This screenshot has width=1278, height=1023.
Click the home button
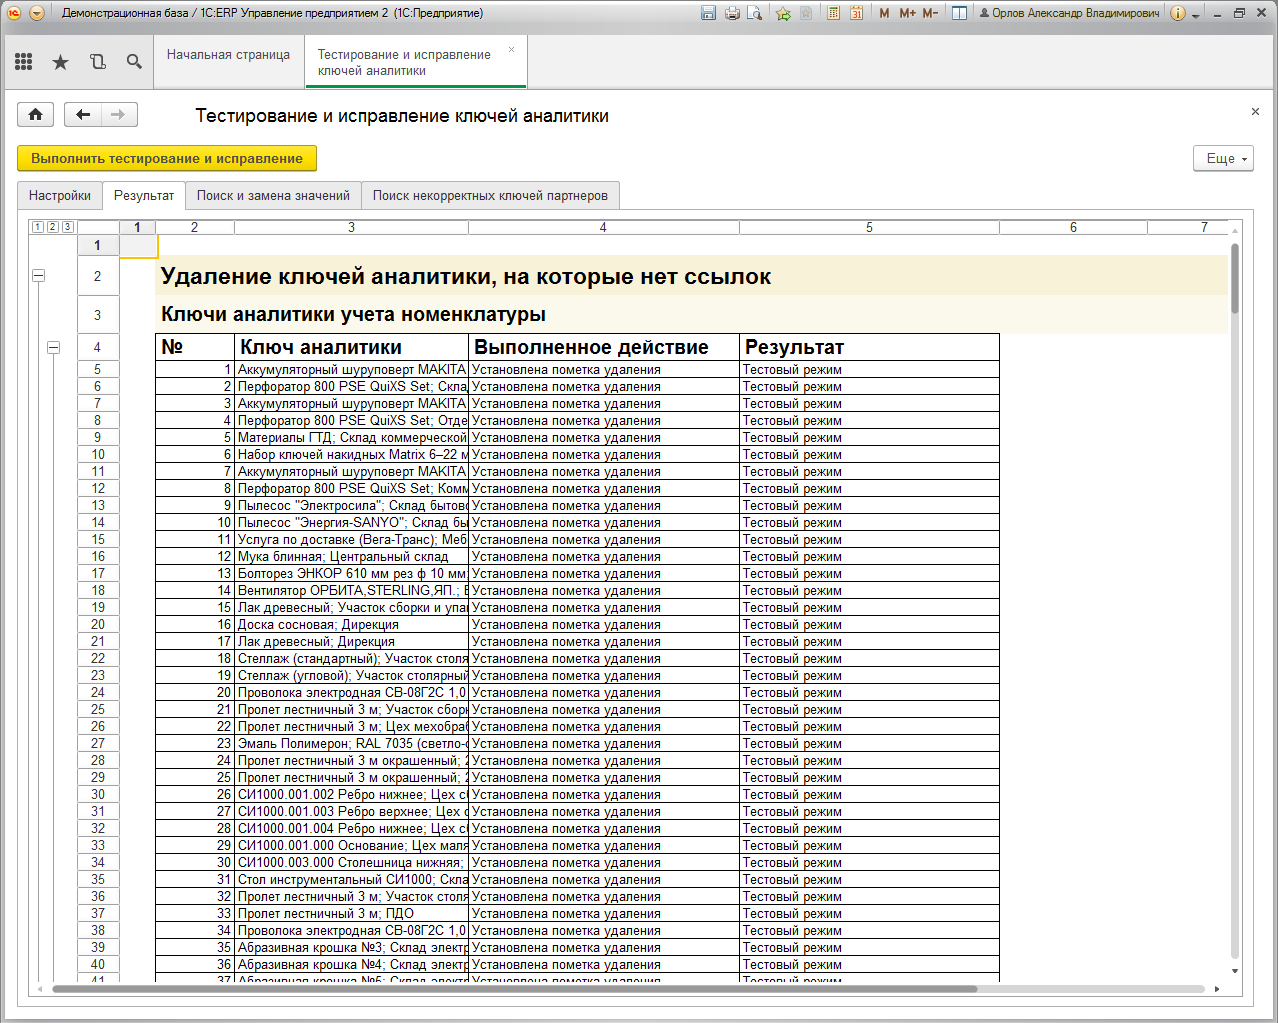pos(36,114)
